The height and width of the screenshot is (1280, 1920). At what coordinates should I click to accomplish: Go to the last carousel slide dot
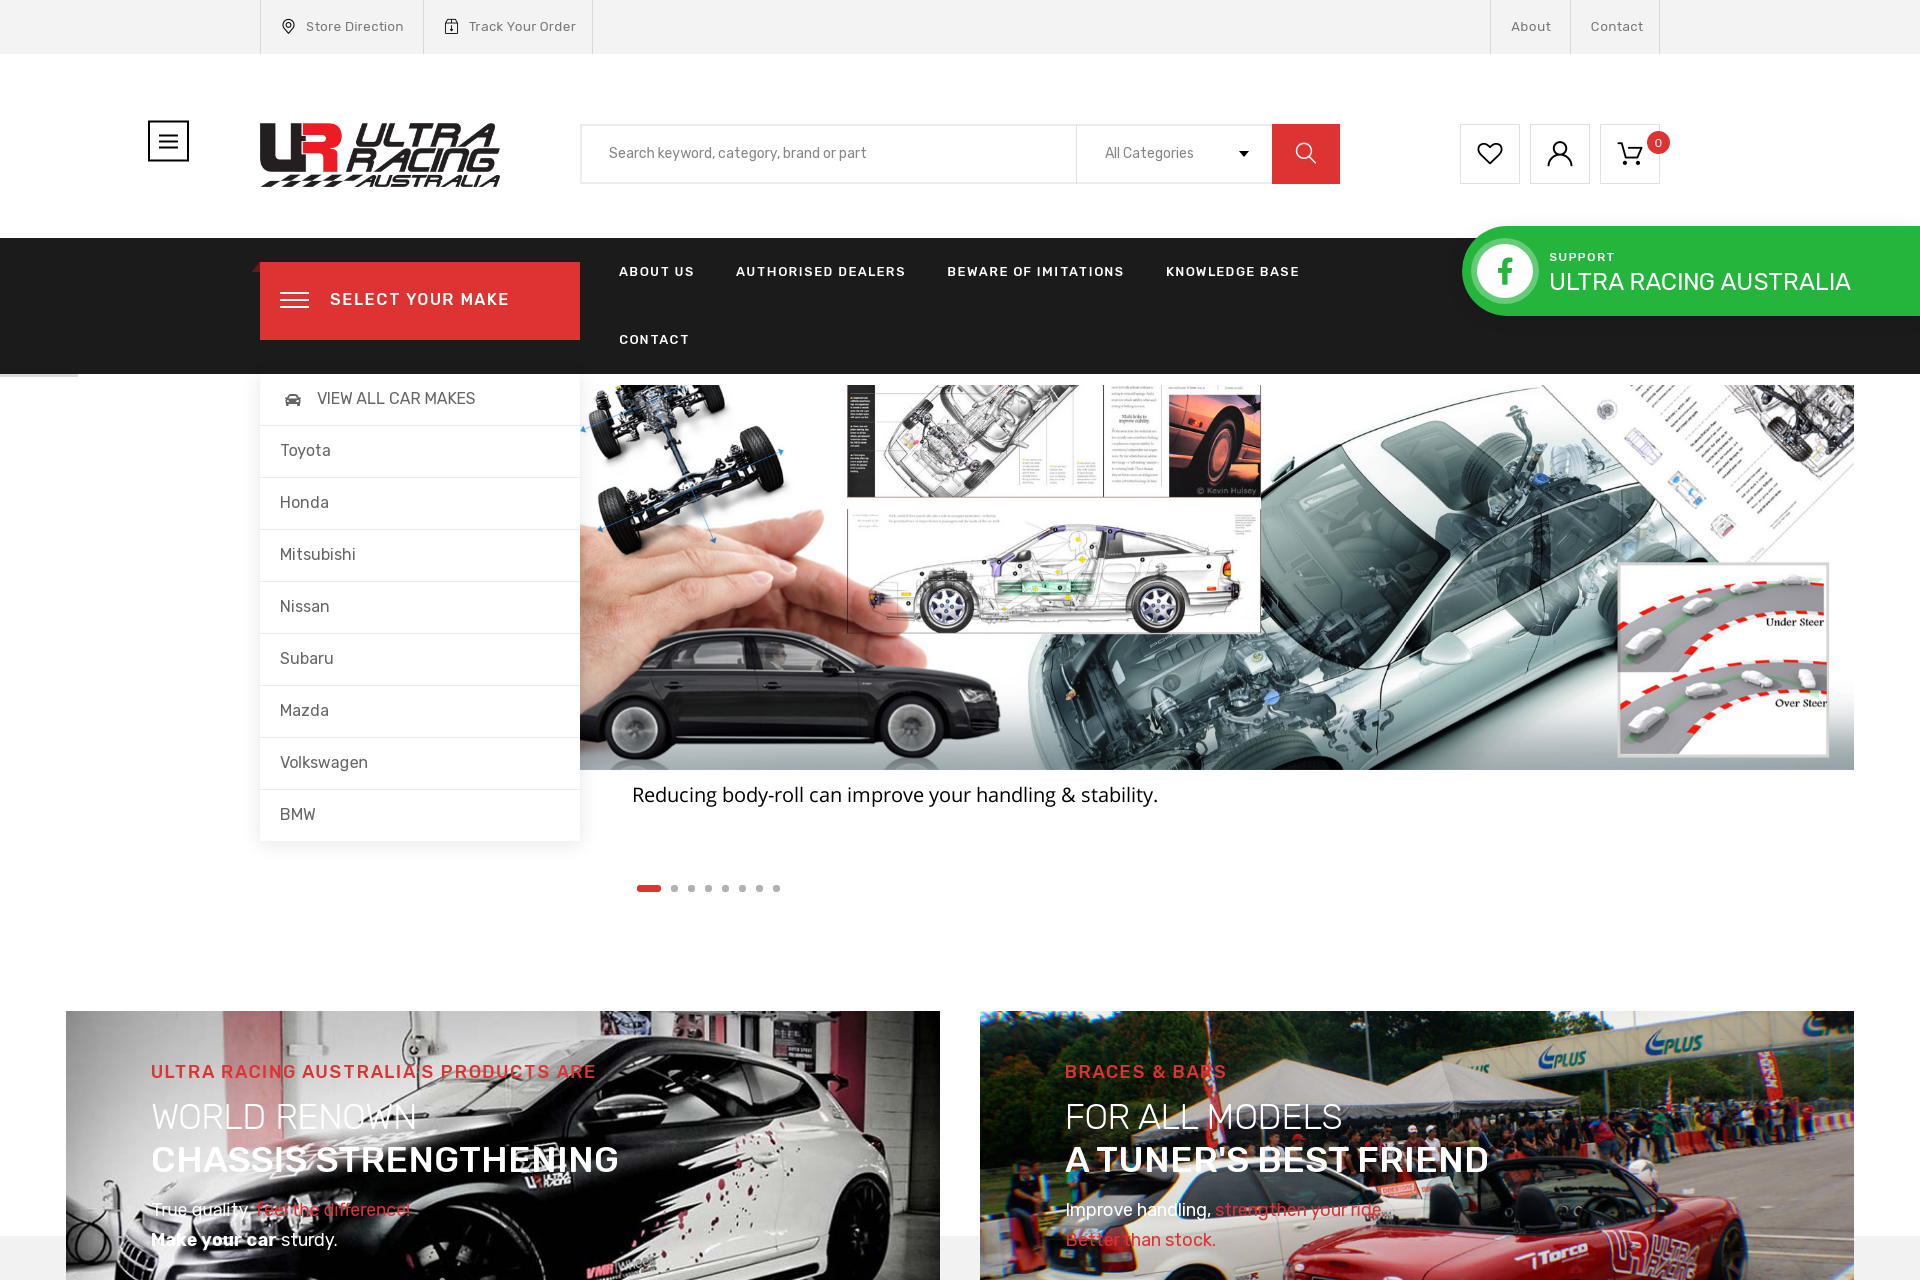click(776, 888)
